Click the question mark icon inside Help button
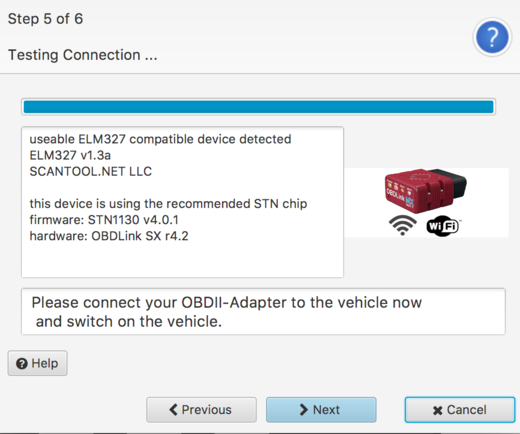520x434 pixels. pyautogui.click(x=22, y=363)
